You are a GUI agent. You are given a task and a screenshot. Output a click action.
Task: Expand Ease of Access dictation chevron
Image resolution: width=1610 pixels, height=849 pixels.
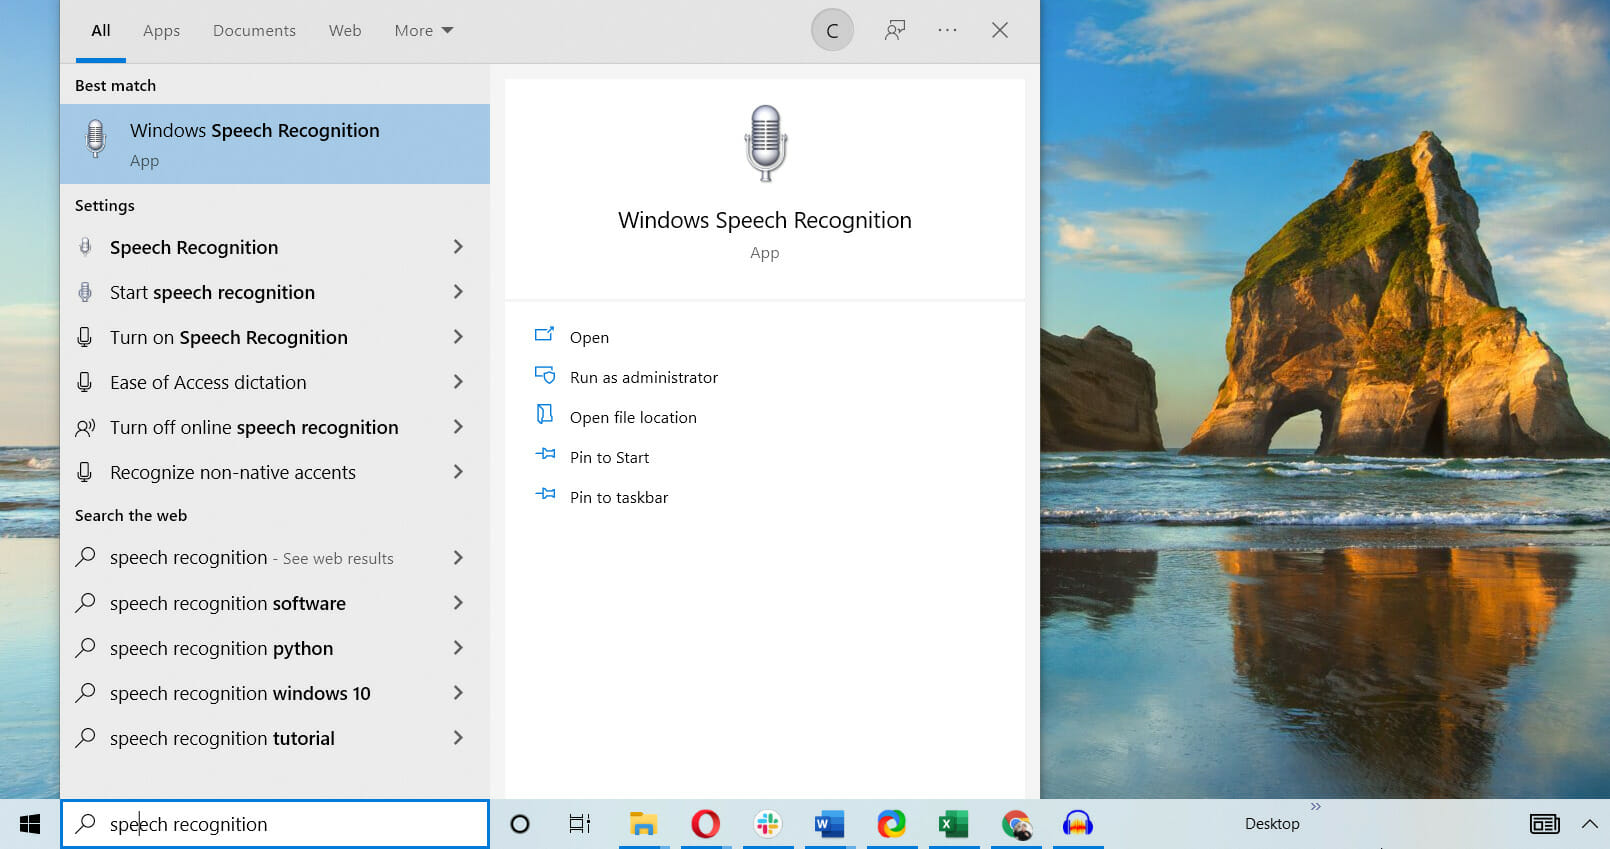[x=458, y=382]
